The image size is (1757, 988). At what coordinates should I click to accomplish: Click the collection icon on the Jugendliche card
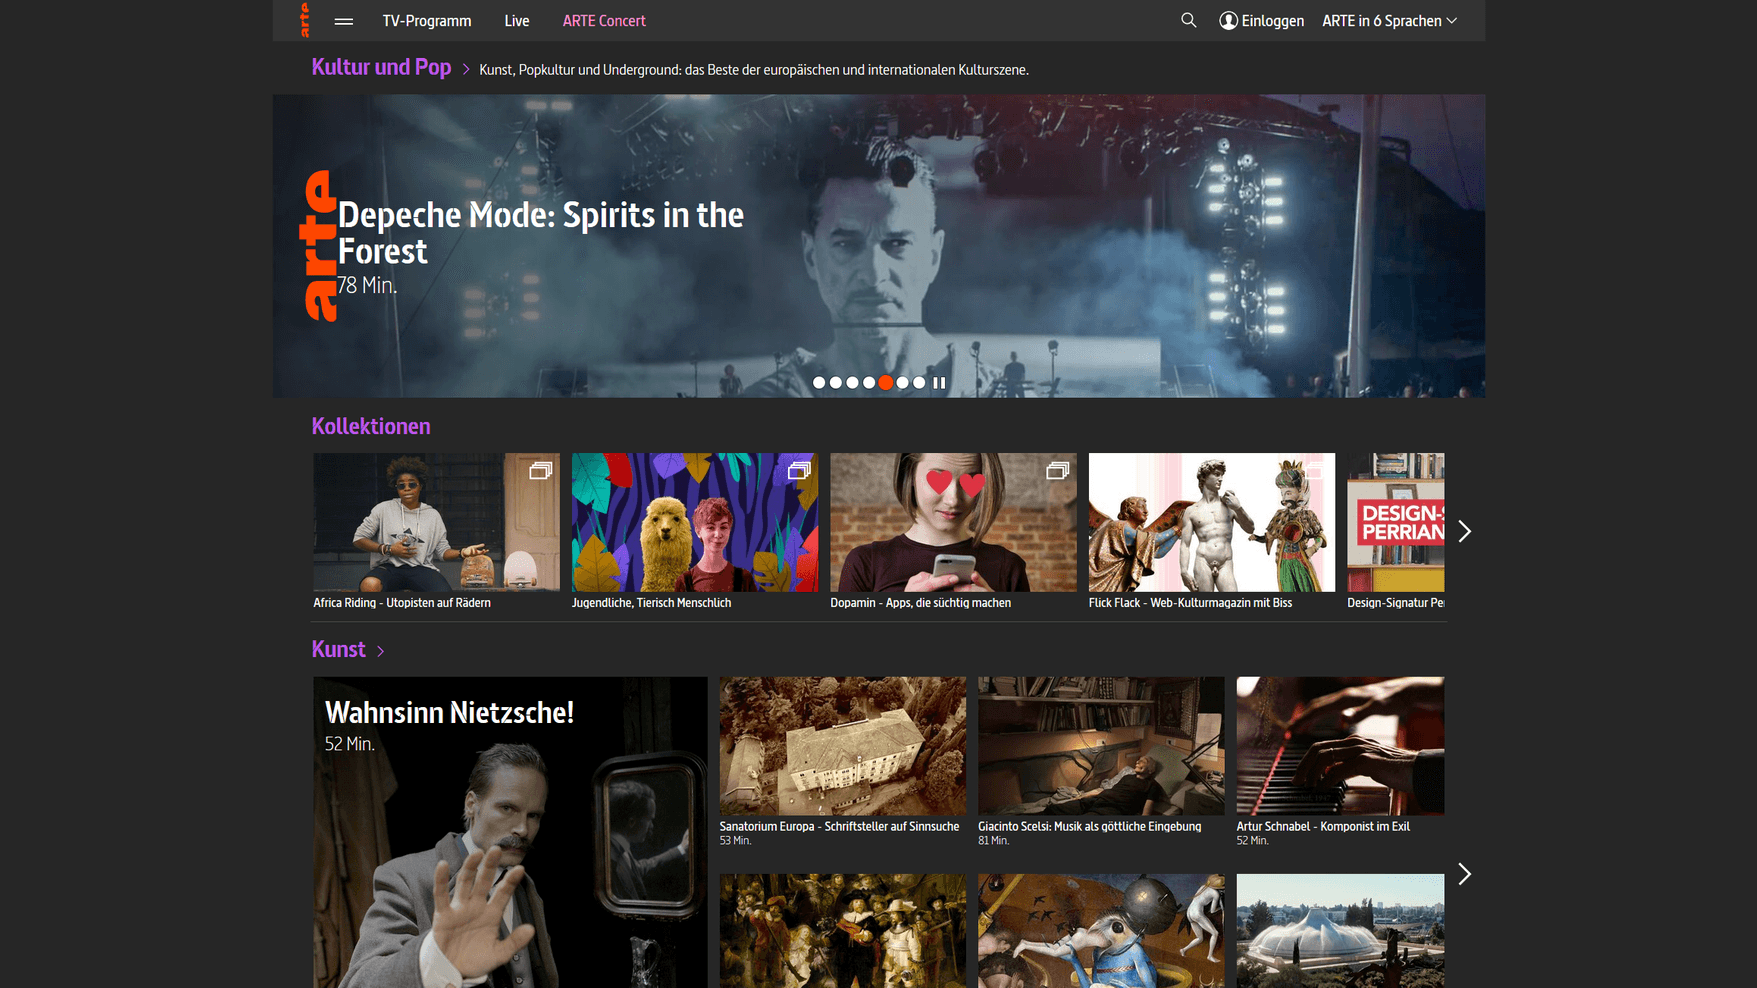[x=799, y=470]
